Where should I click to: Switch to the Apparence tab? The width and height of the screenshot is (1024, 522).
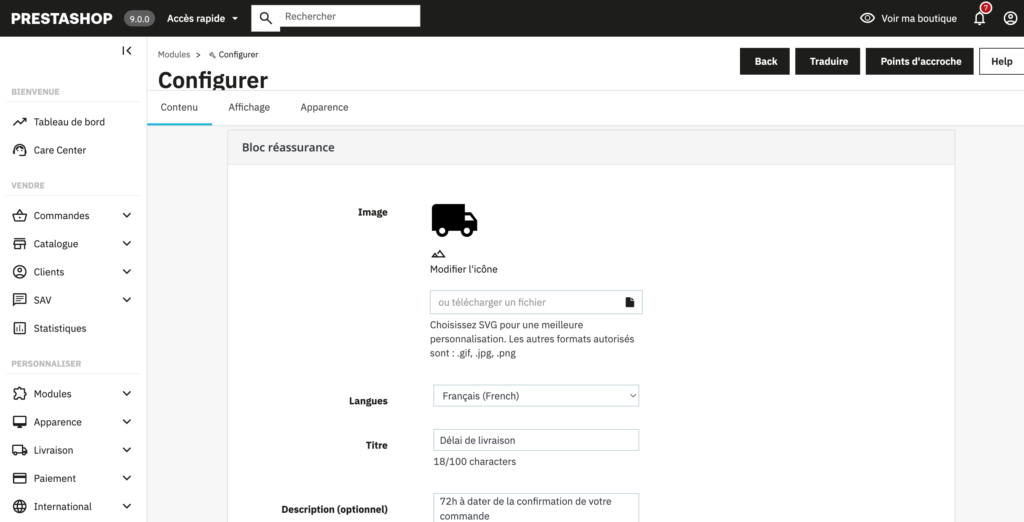324,107
